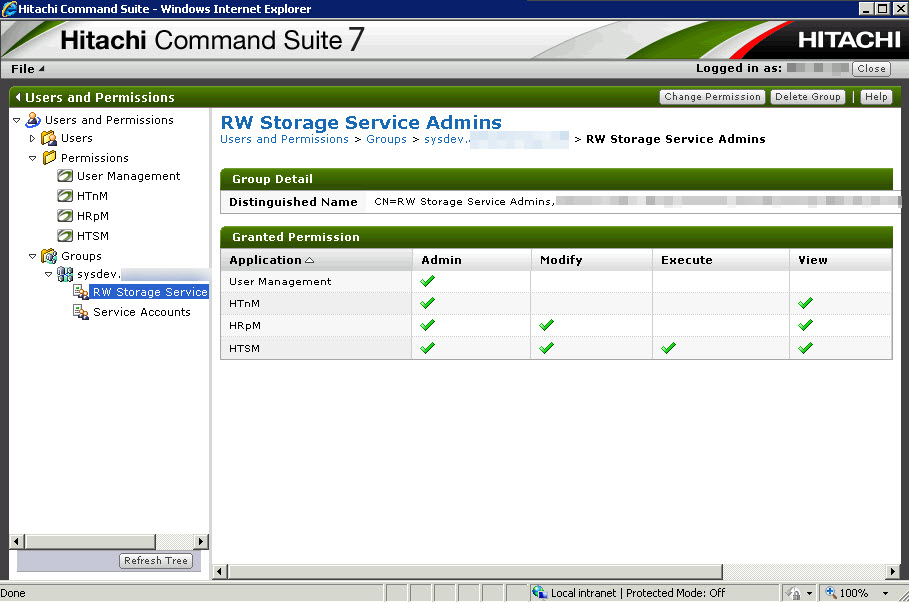Image resolution: width=909 pixels, height=602 pixels.
Task: Click the User Management permission icon
Action: click(65, 176)
